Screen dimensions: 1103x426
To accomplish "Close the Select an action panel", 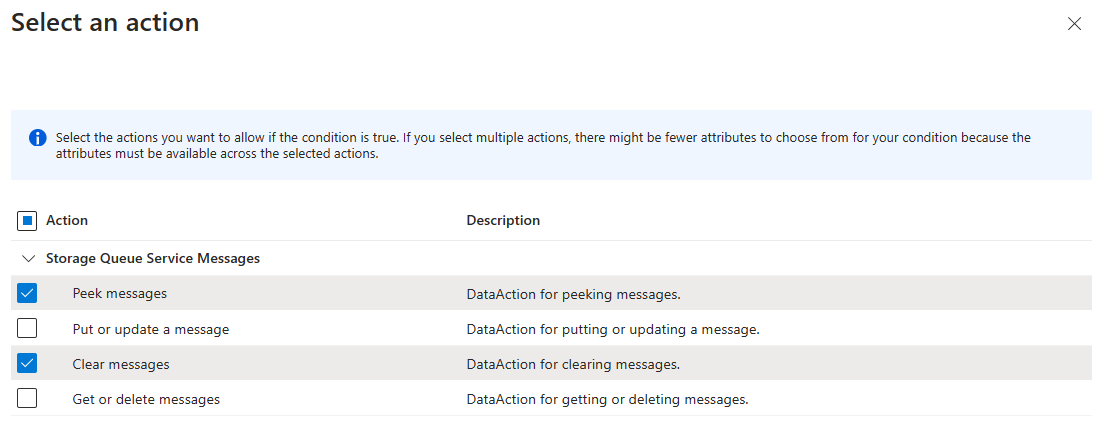I will 1074,24.
